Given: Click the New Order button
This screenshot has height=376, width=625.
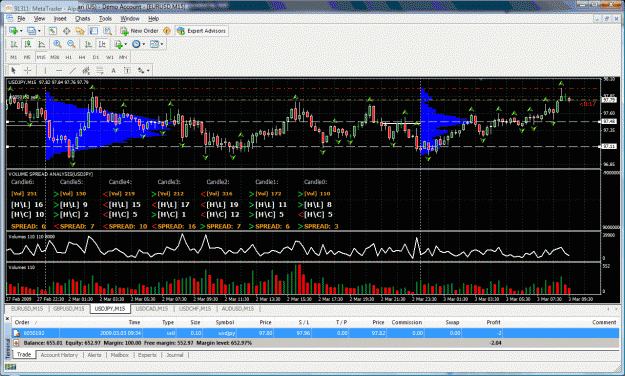Looking at the screenshot, I should pyautogui.click(x=140, y=31).
